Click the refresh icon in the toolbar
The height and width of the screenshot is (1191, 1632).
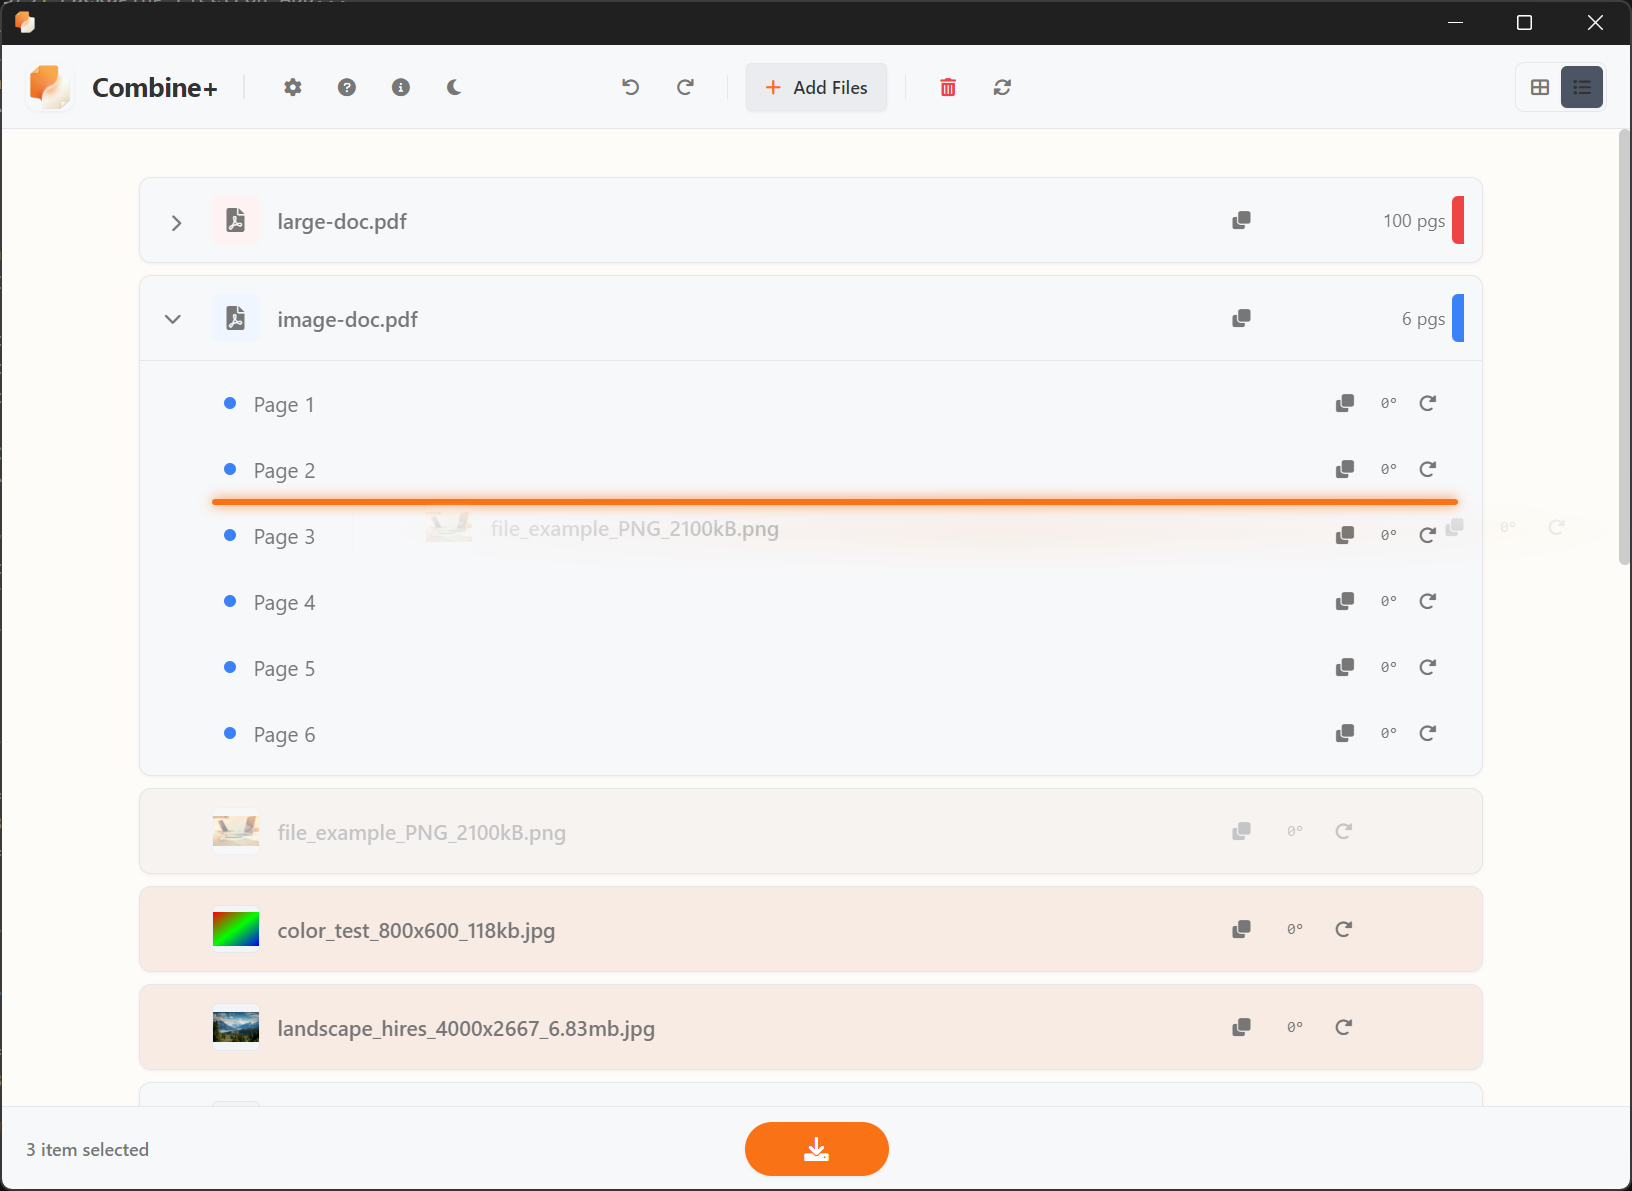(x=1002, y=87)
